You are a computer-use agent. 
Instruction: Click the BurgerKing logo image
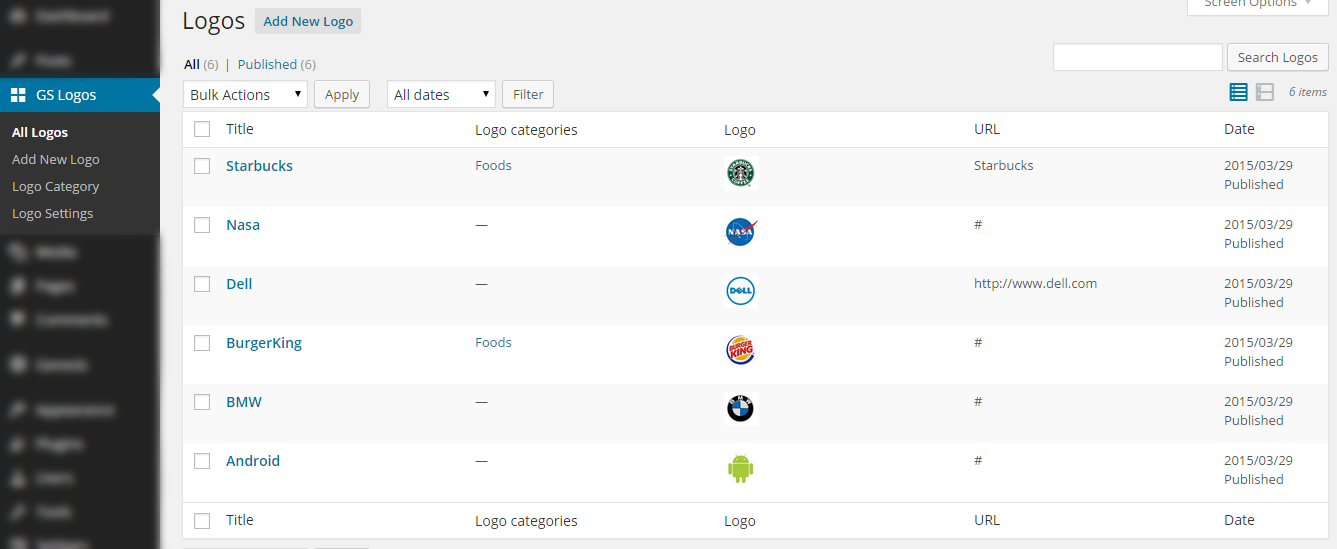click(x=740, y=350)
